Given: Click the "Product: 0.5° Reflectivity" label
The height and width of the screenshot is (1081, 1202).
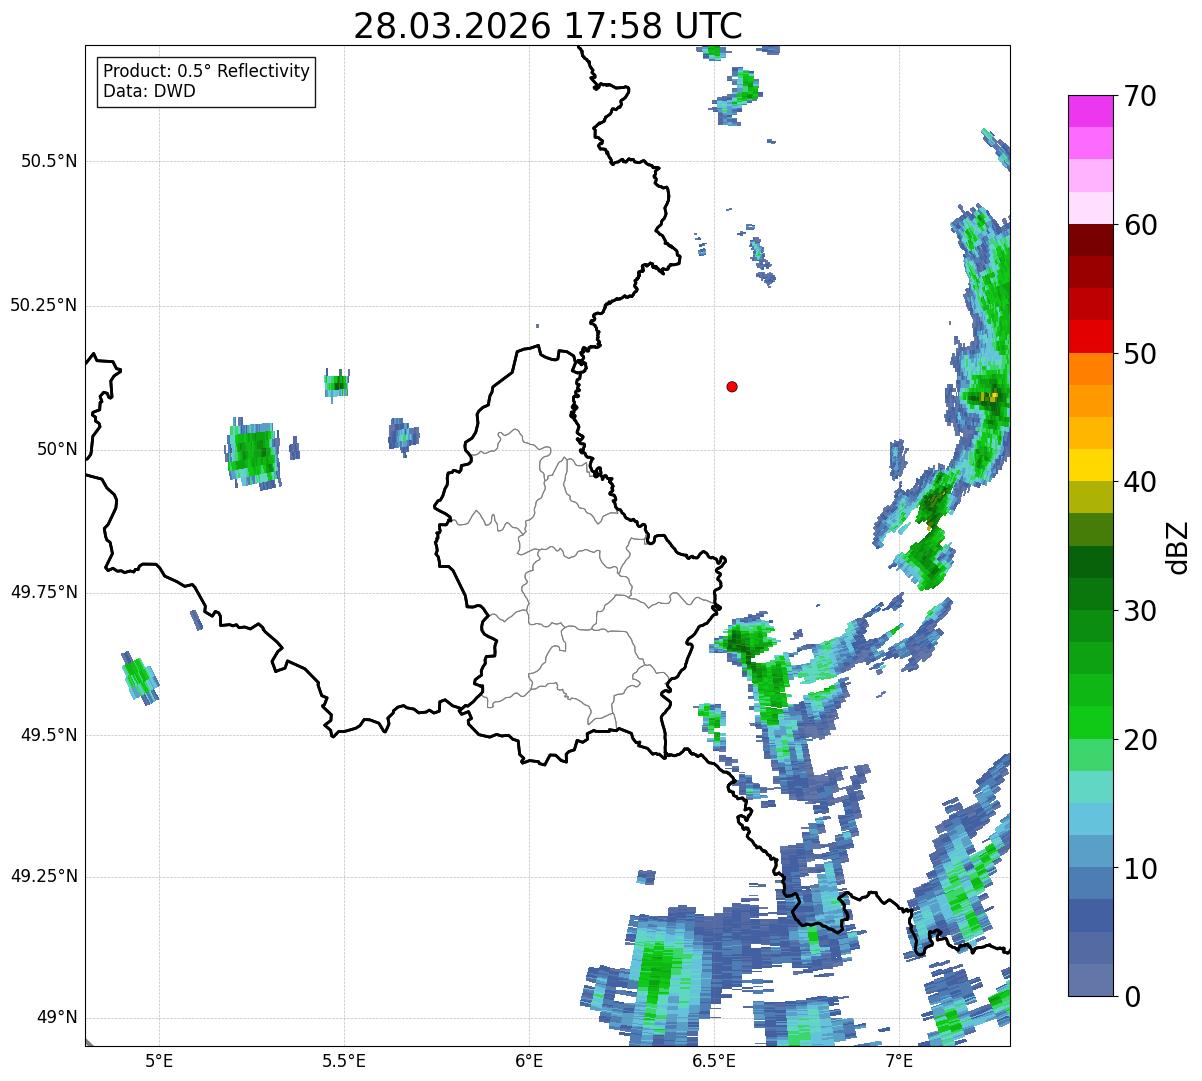Looking at the screenshot, I should [x=206, y=72].
